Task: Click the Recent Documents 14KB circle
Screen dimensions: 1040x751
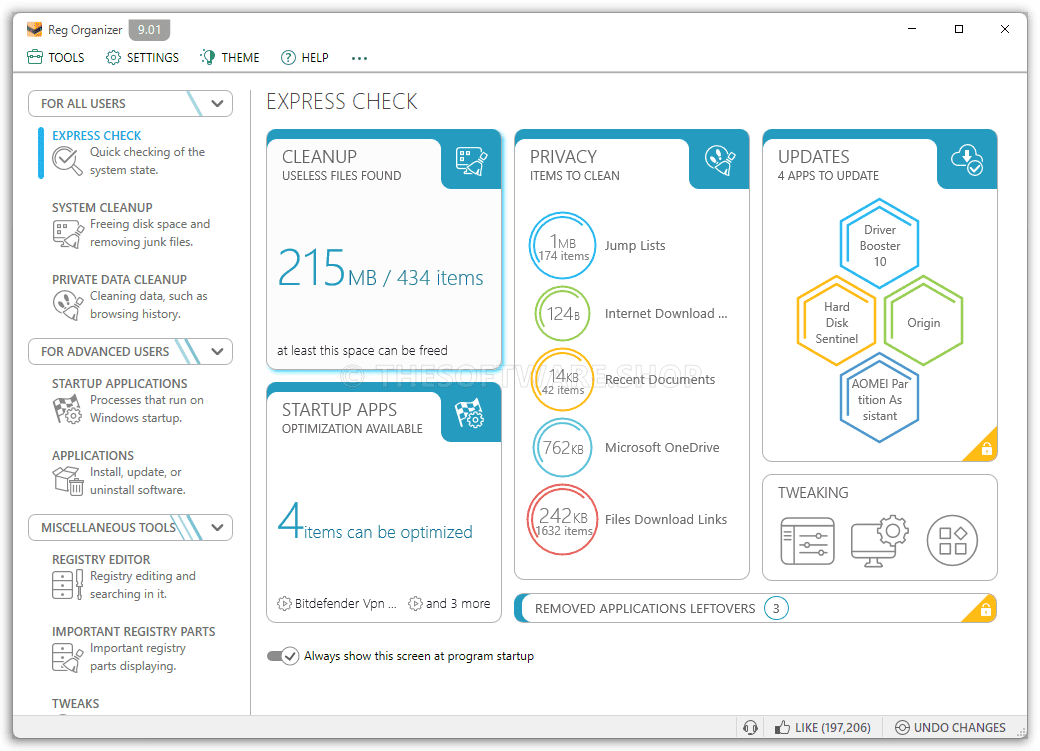Action: (x=562, y=379)
